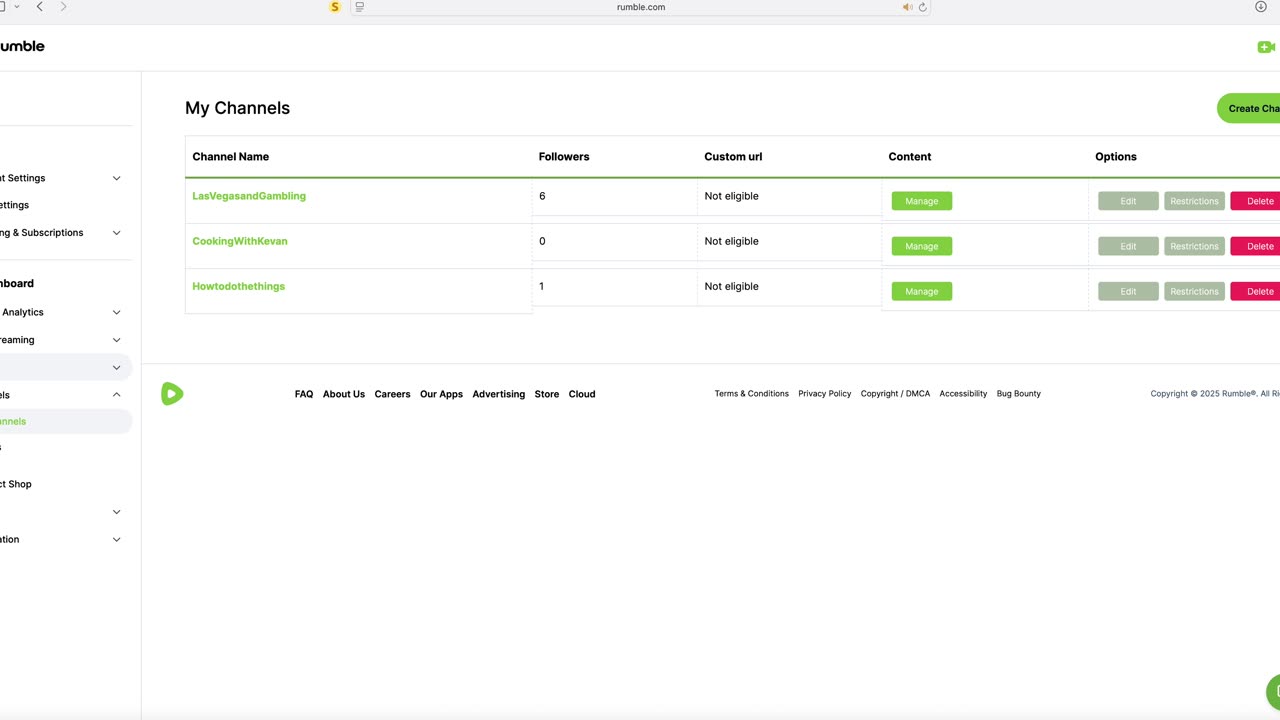Viewport: 1280px width, 720px height.
Task: Open the Store footer link
Action: (x=547, y=394)
